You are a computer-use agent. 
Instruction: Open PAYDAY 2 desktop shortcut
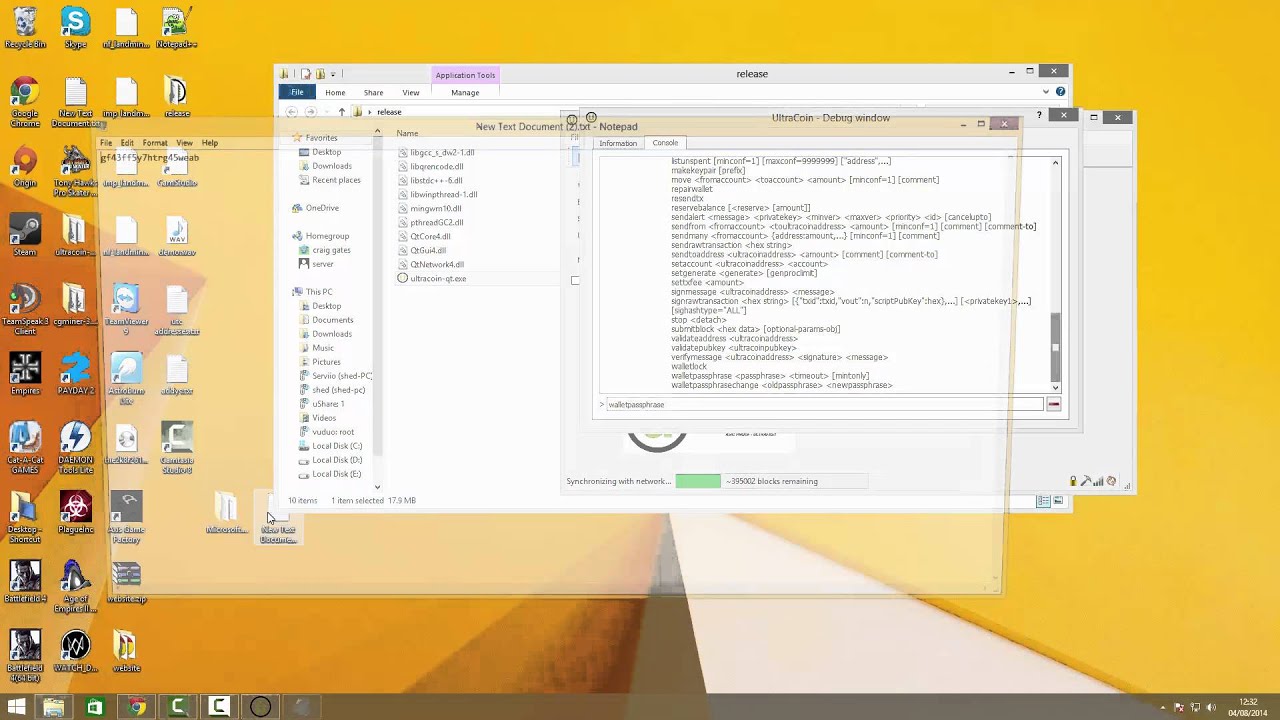pyautogui.click(x=75, y=375)
